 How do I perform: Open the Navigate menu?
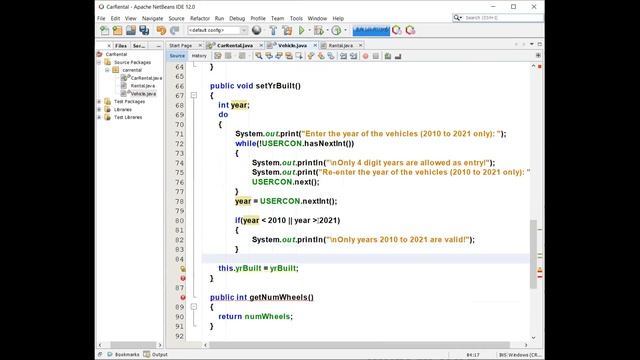[152, 18]
